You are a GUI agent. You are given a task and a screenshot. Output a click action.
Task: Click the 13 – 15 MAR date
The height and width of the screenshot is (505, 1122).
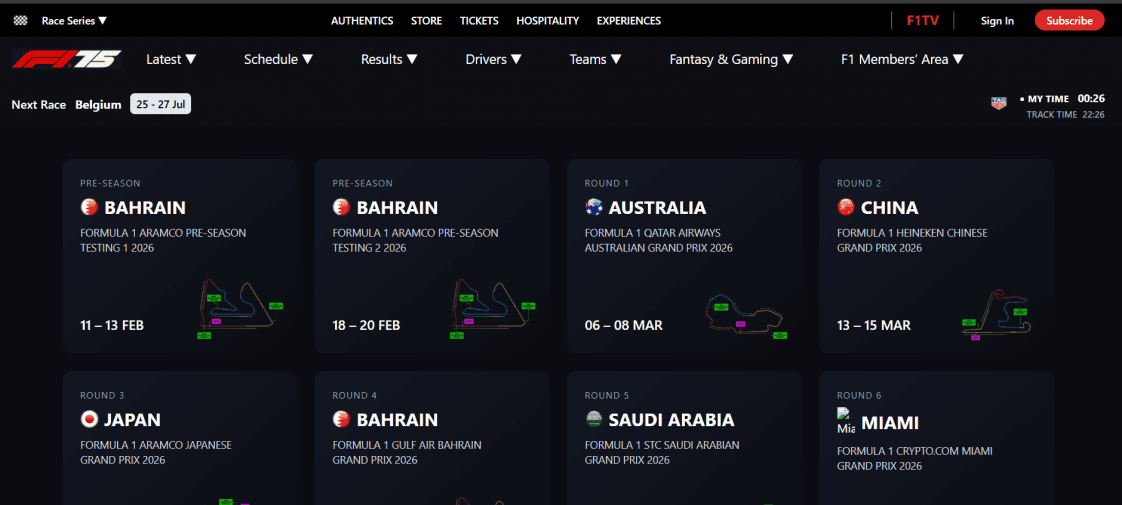click(x=874, y=325)
